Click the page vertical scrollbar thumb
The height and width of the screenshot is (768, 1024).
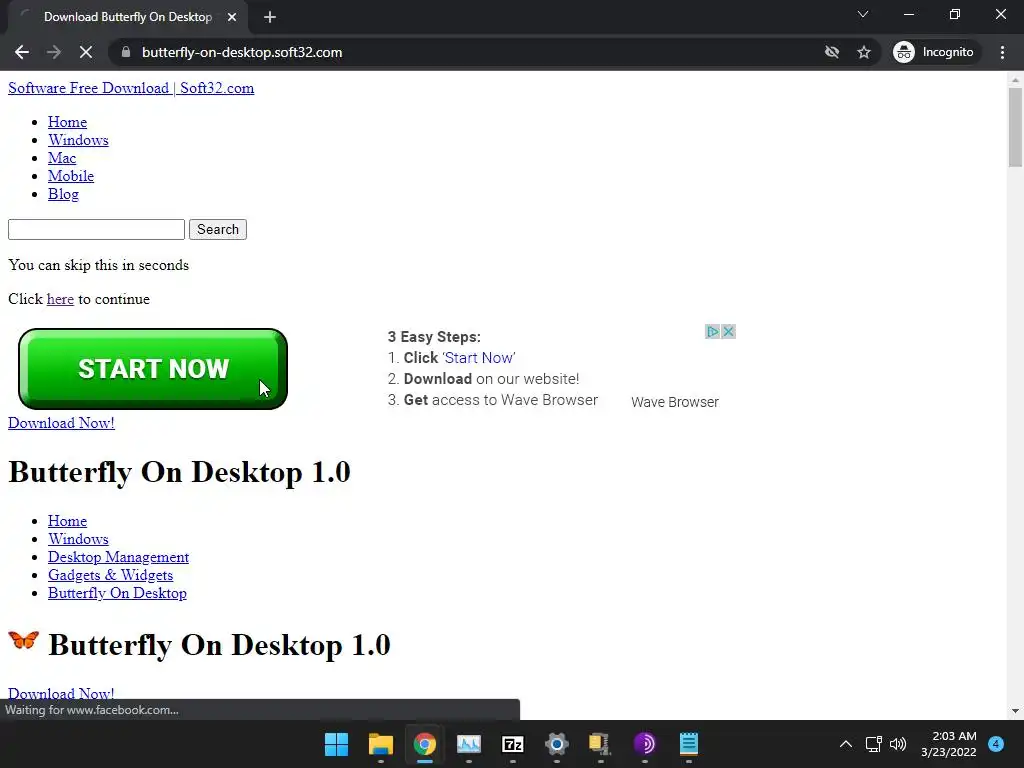click(x=1015, y=127)
